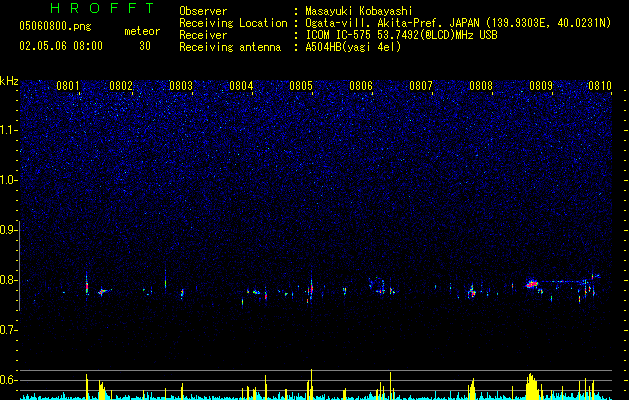The image size is (629, 400).
Task: Click the 0809 time marker
Action: point(541,86)
